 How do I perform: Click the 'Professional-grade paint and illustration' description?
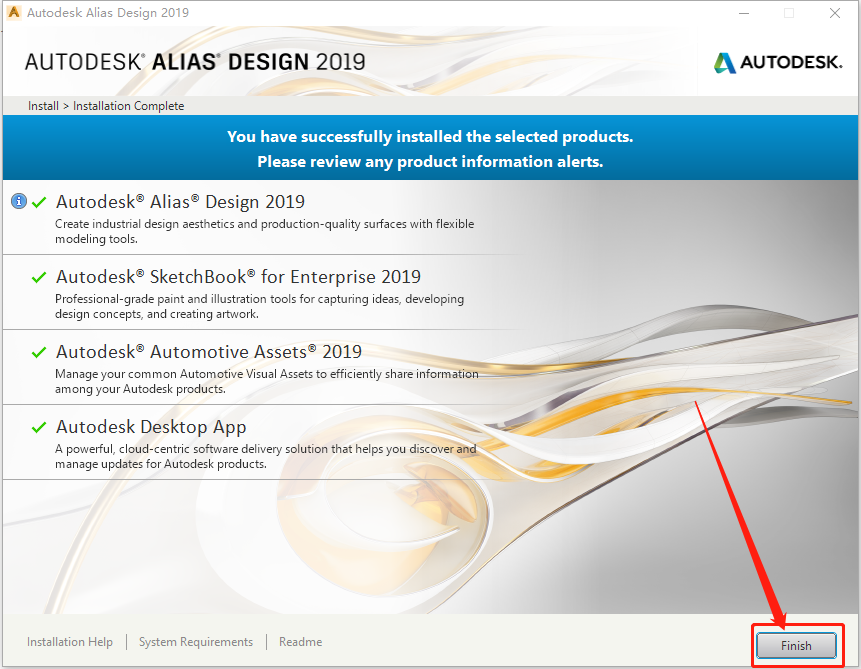click(259, 306)
